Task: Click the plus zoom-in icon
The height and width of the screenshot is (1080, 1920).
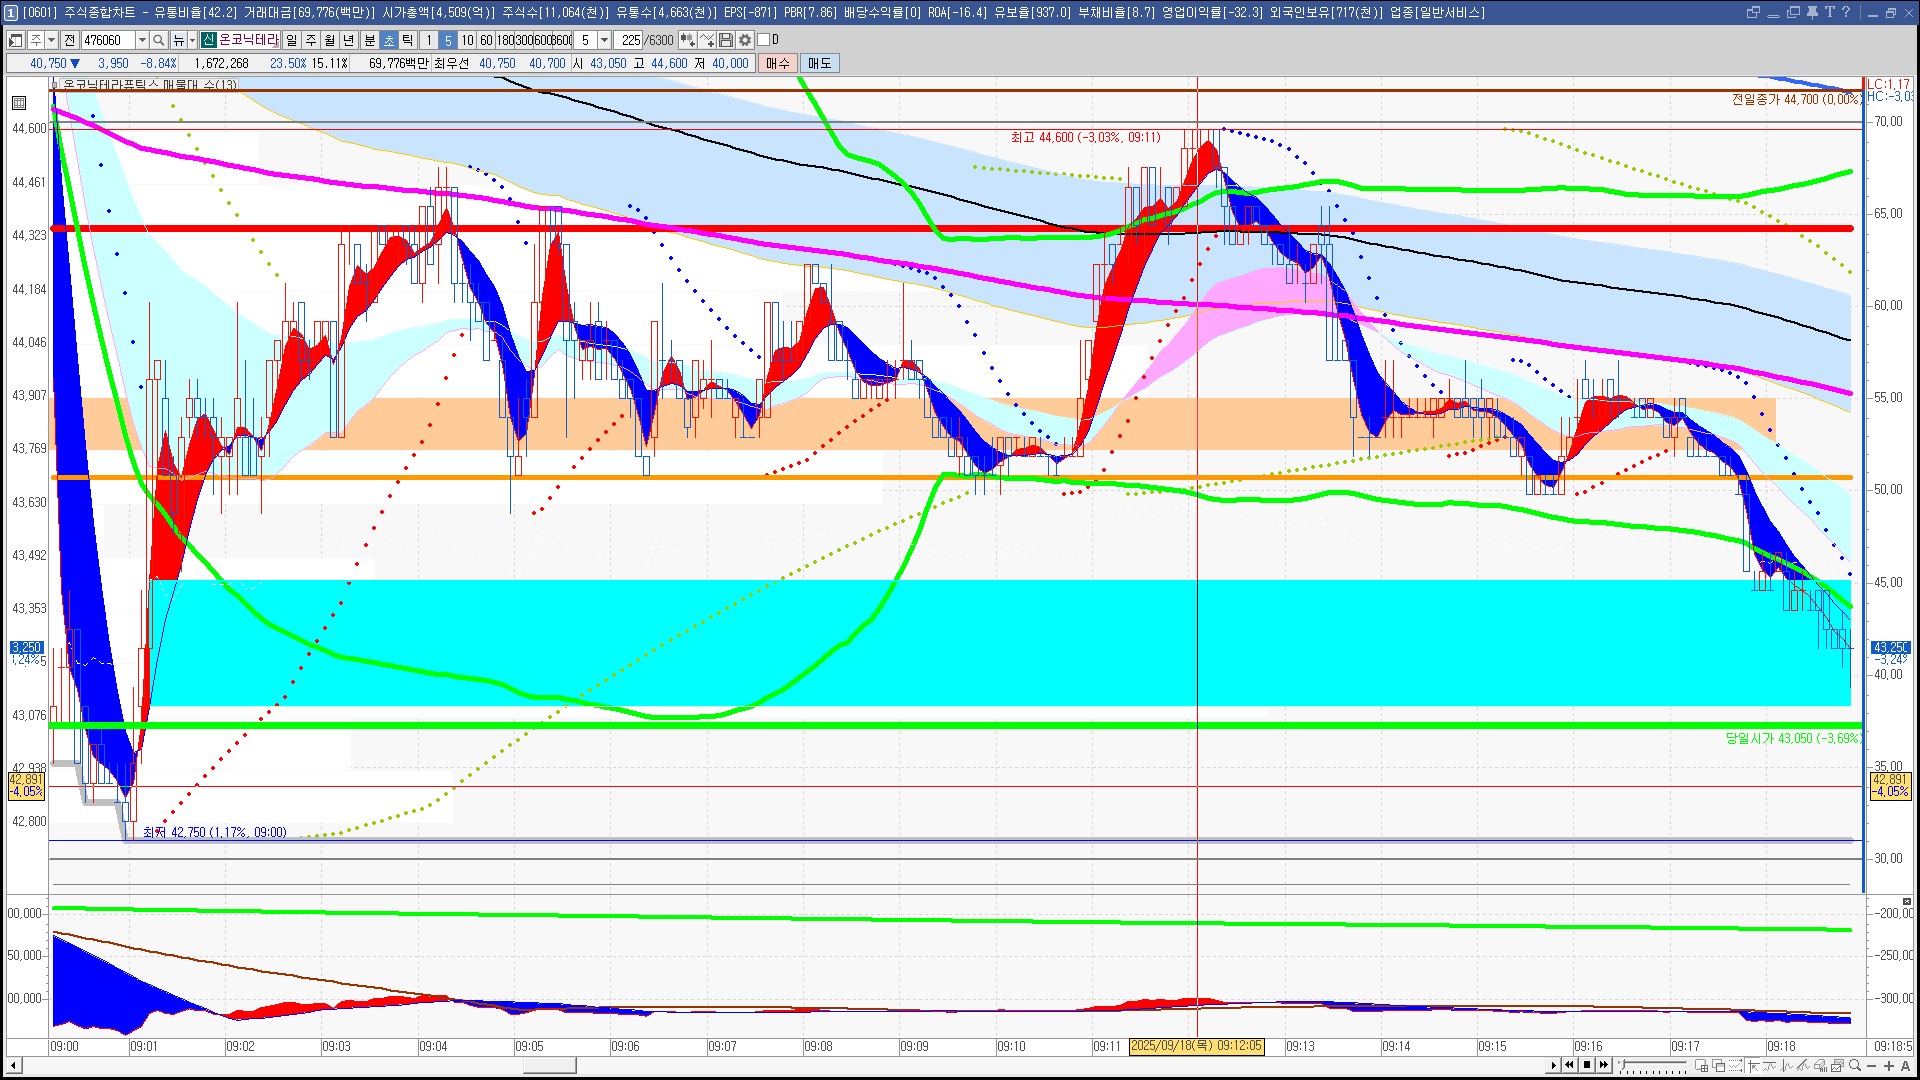Action: (x=1889, y=1066)
